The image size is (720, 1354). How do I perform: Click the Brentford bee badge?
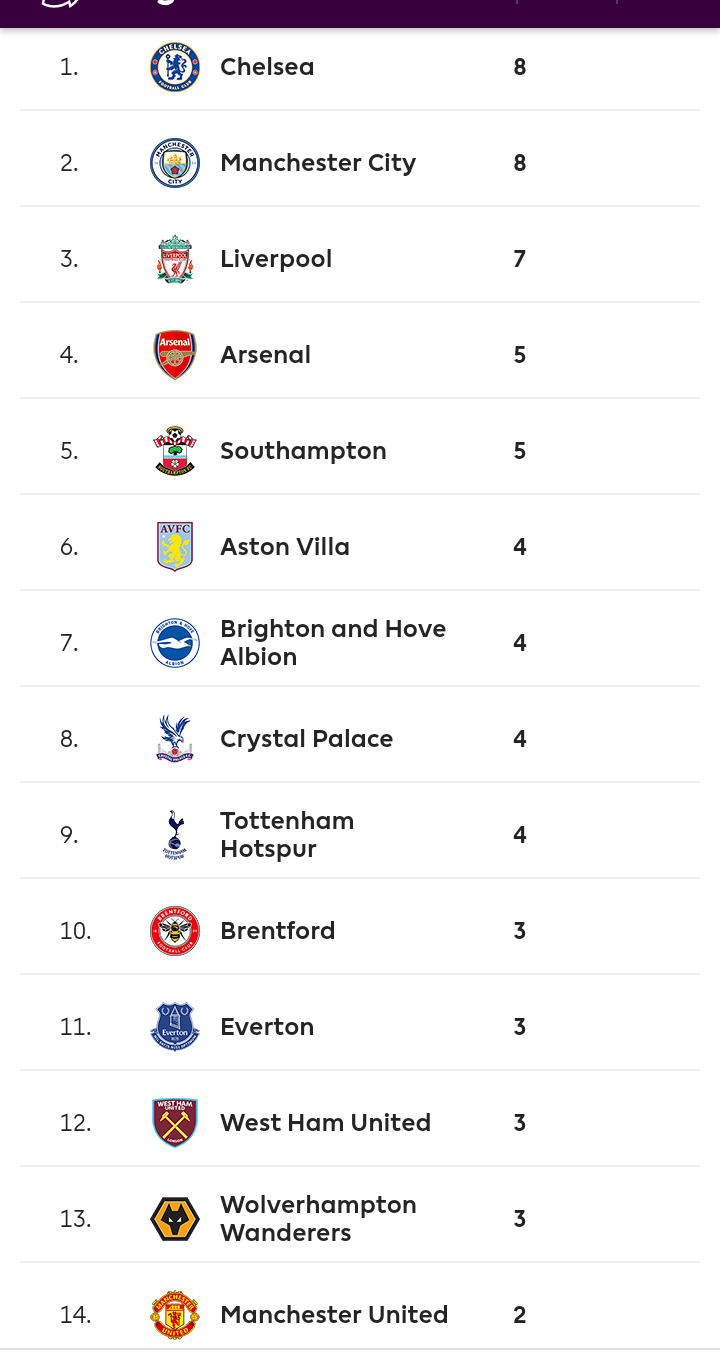point(175,931)
